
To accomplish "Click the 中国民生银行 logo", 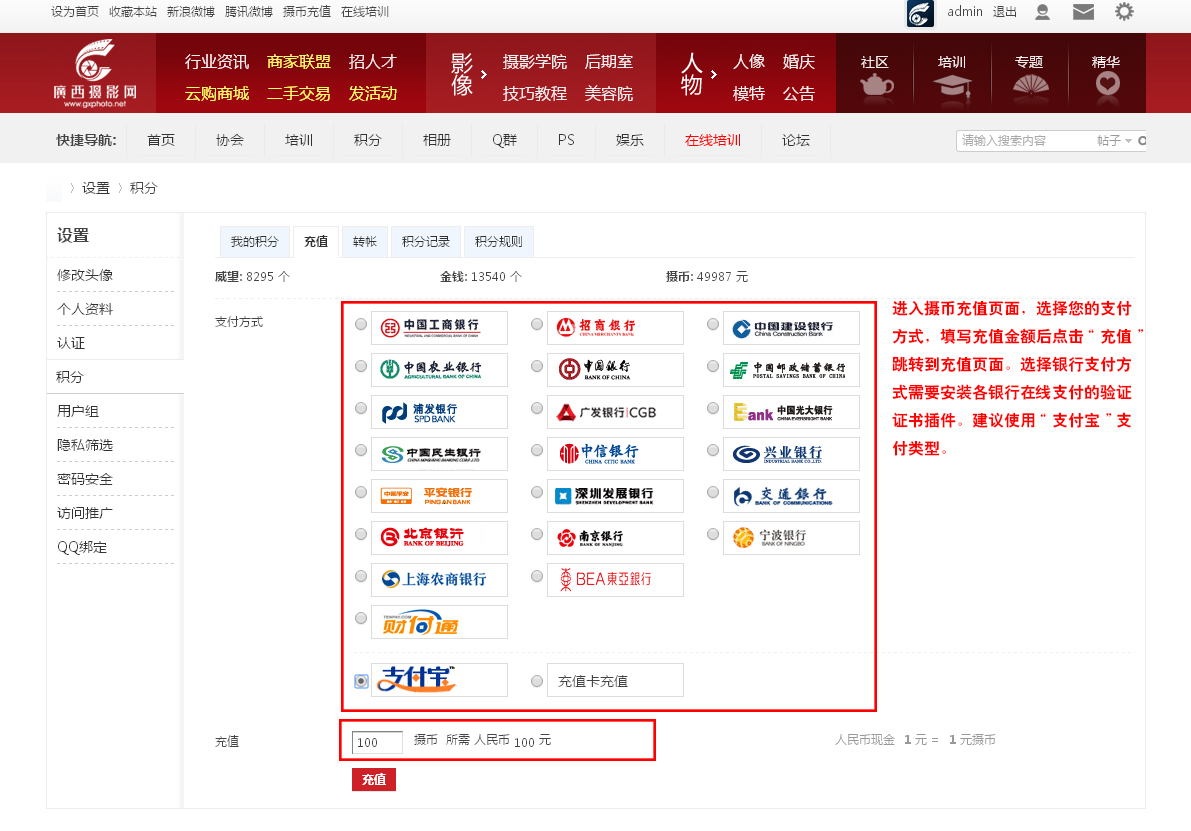I will (439, 453).
